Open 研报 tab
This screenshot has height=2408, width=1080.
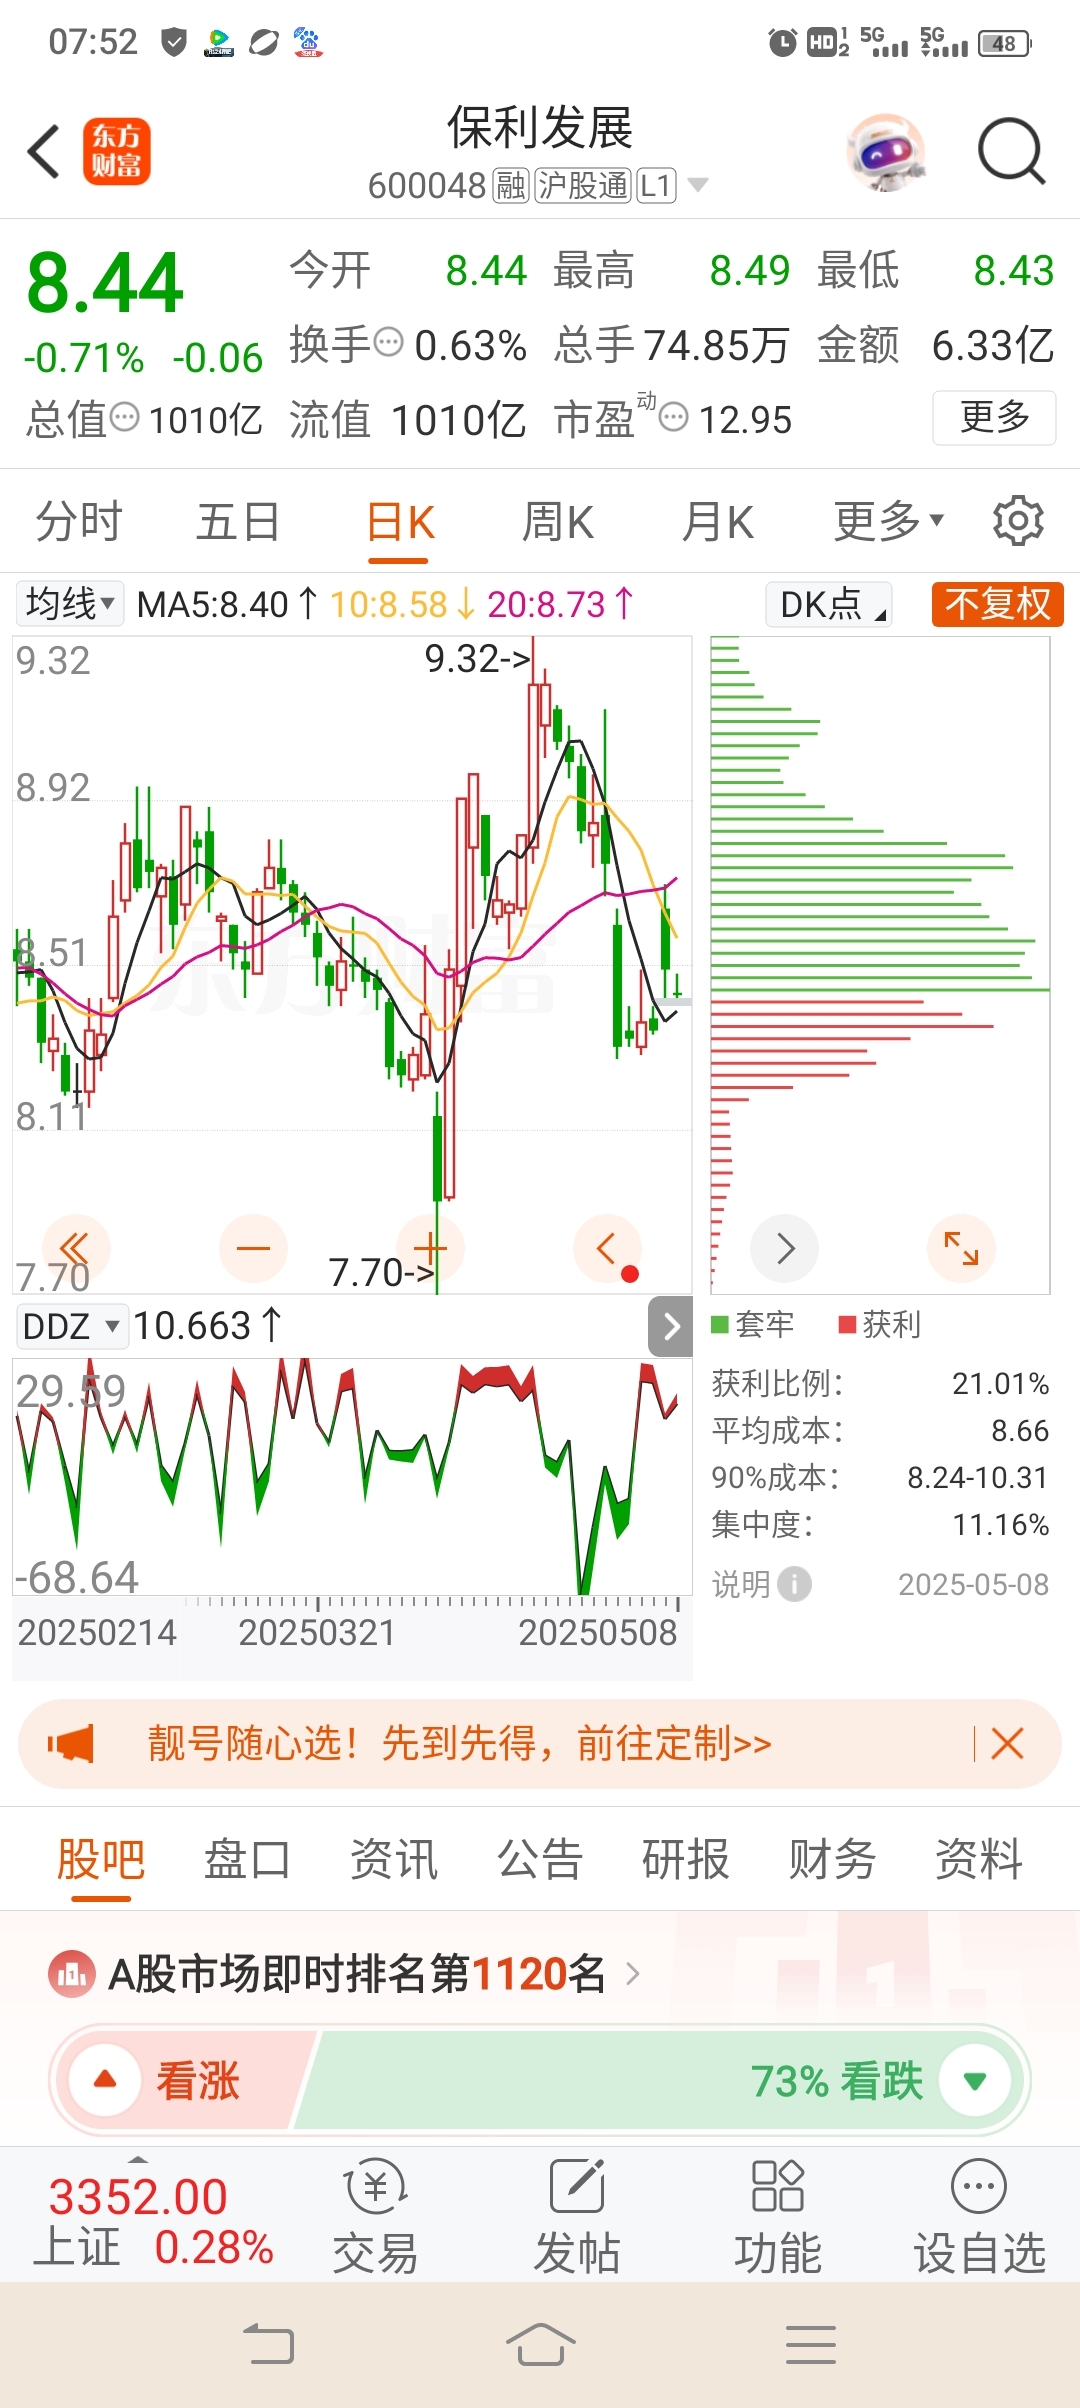click(x=686, y=1860)
